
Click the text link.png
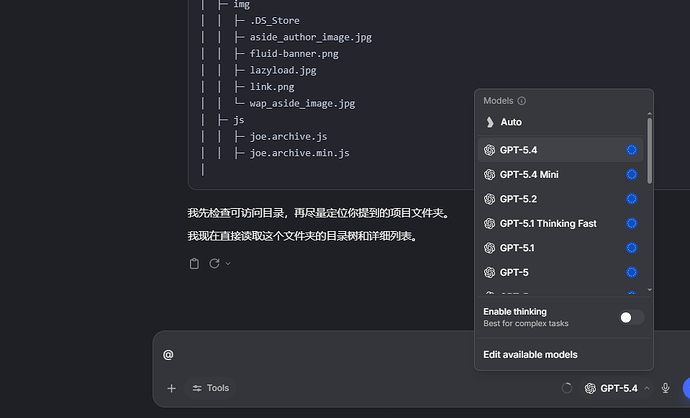(x=272, y=87)
